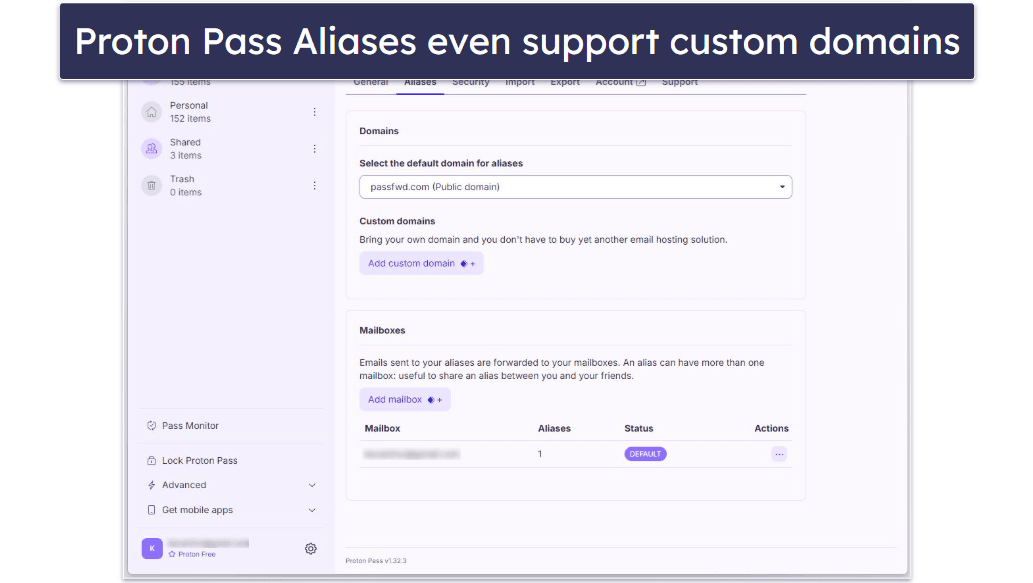Open Personal vault three-dot menu
1033x583 pixels.
314,112
